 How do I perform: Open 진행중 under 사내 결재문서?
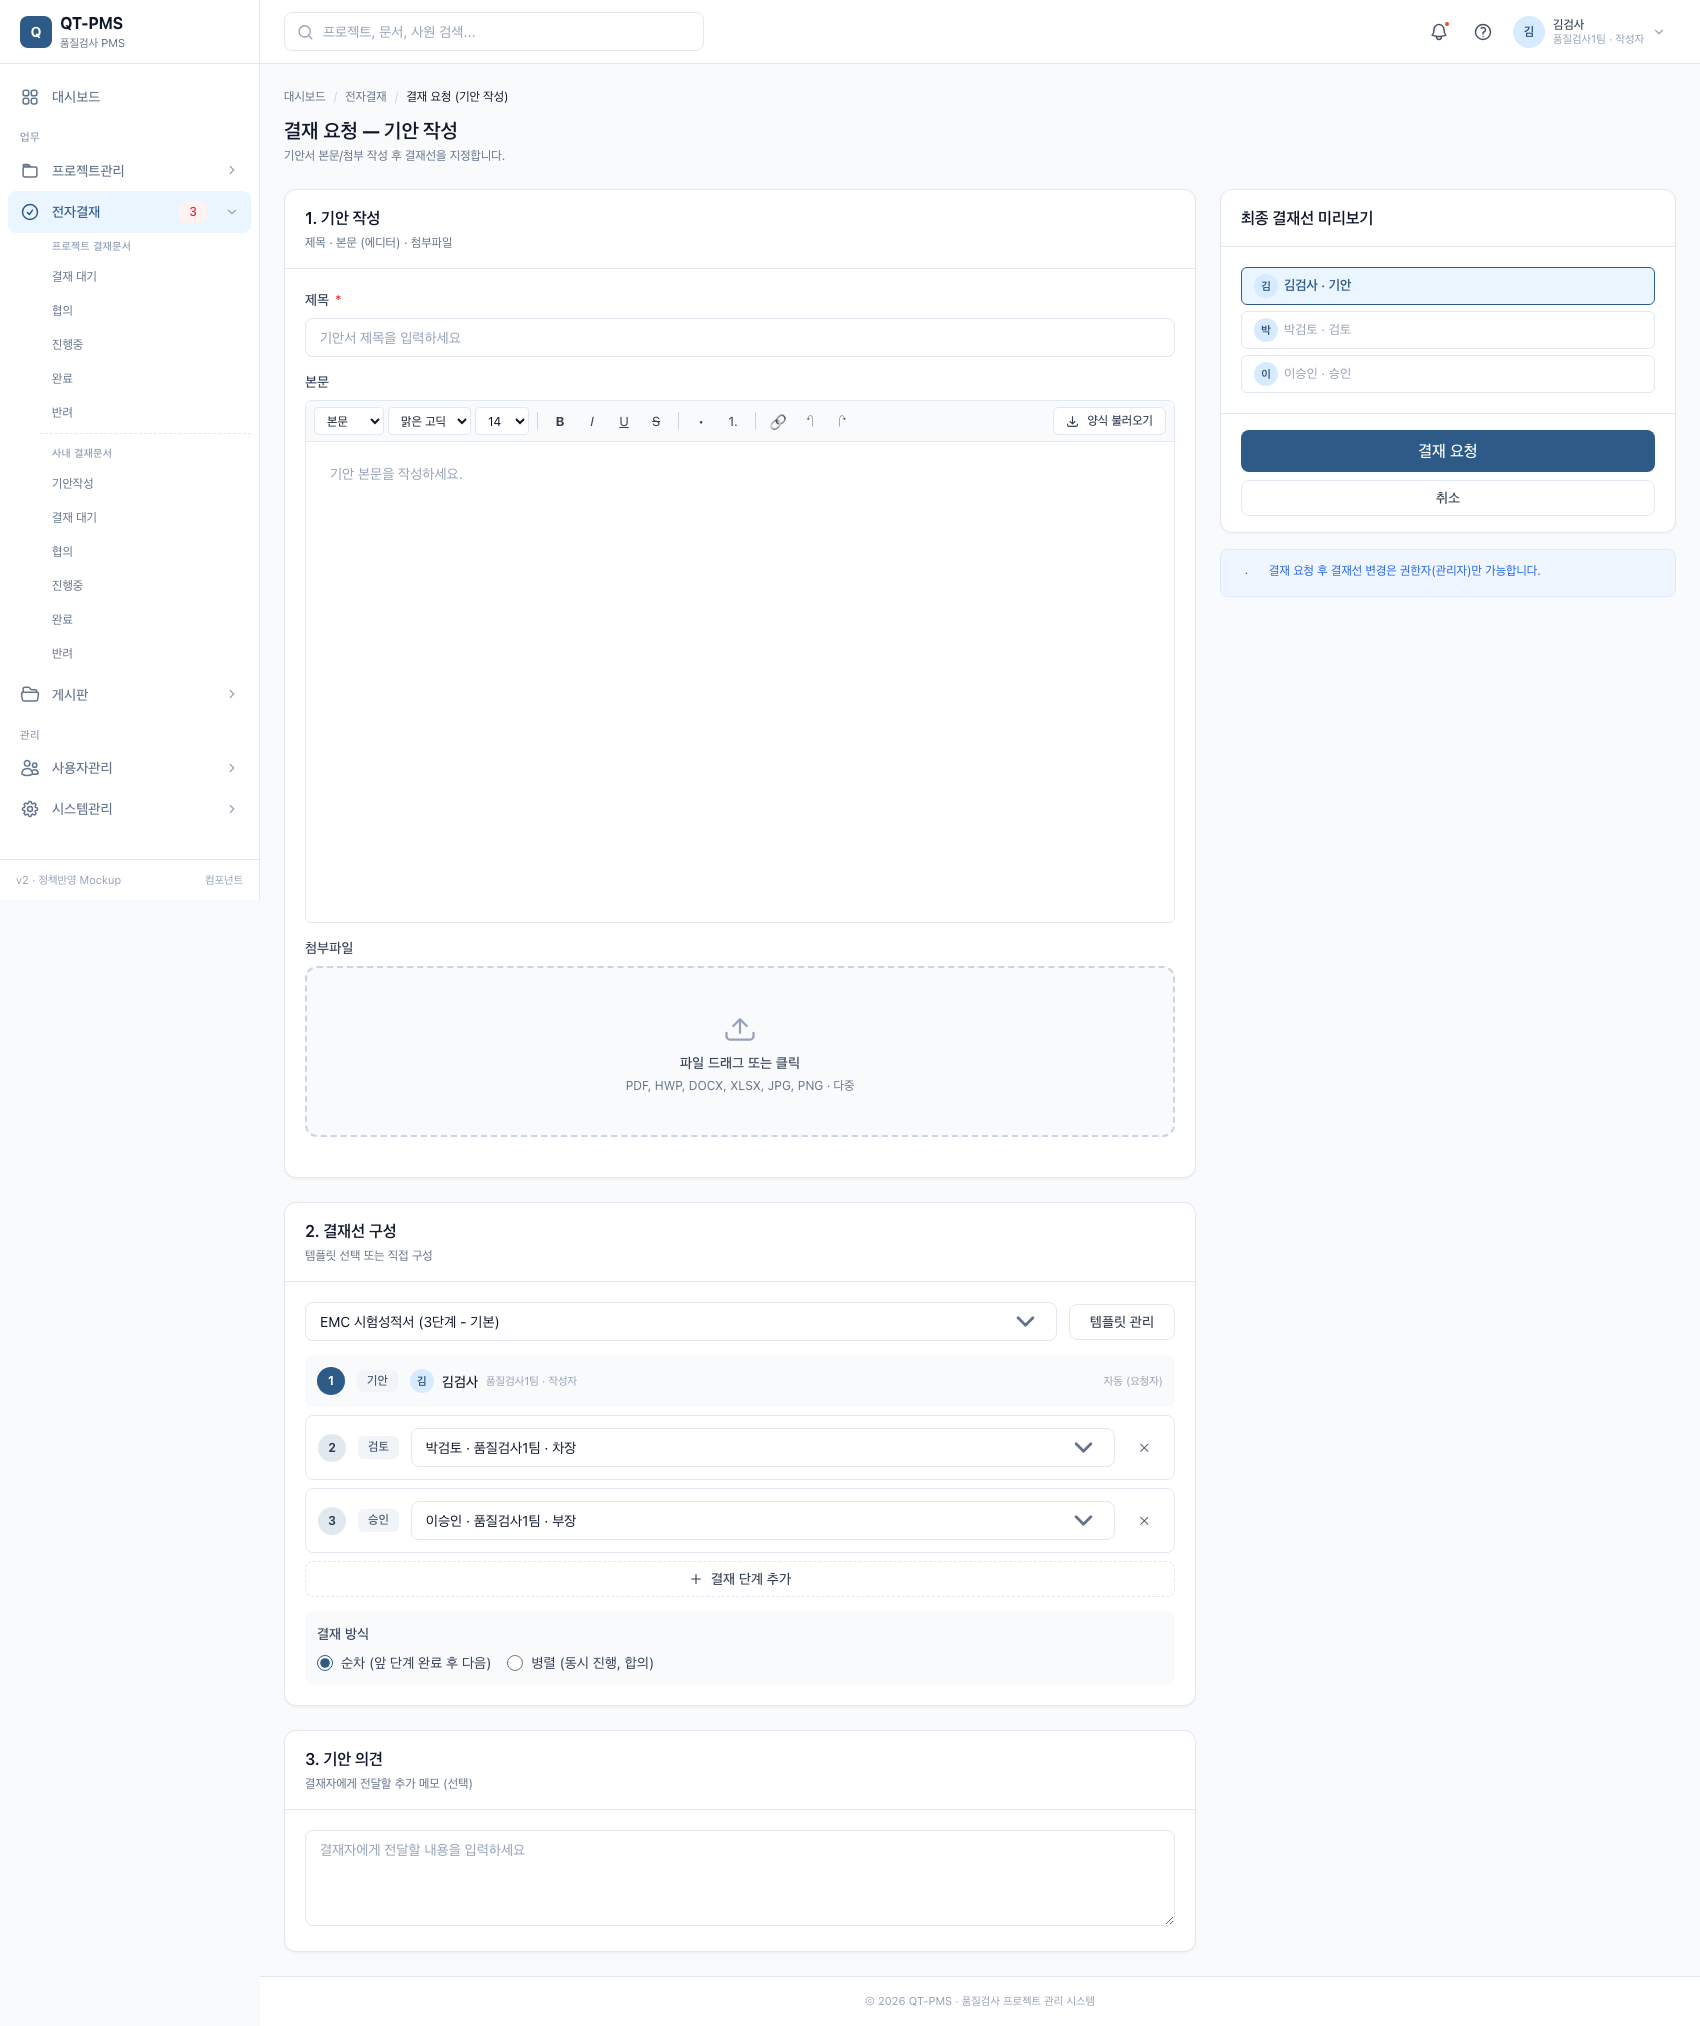(x=67, y=586)
